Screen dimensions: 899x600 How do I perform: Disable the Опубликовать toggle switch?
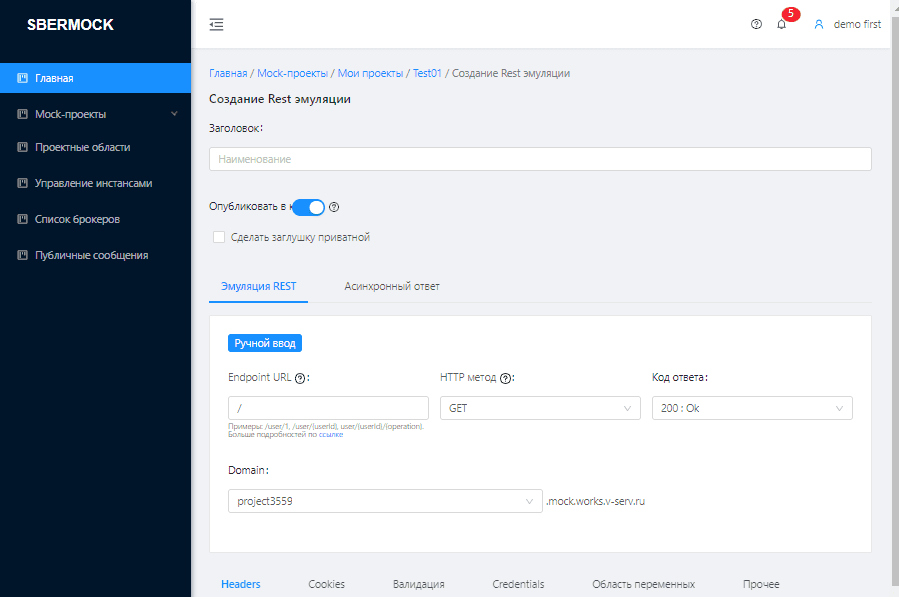coord(310,207)
